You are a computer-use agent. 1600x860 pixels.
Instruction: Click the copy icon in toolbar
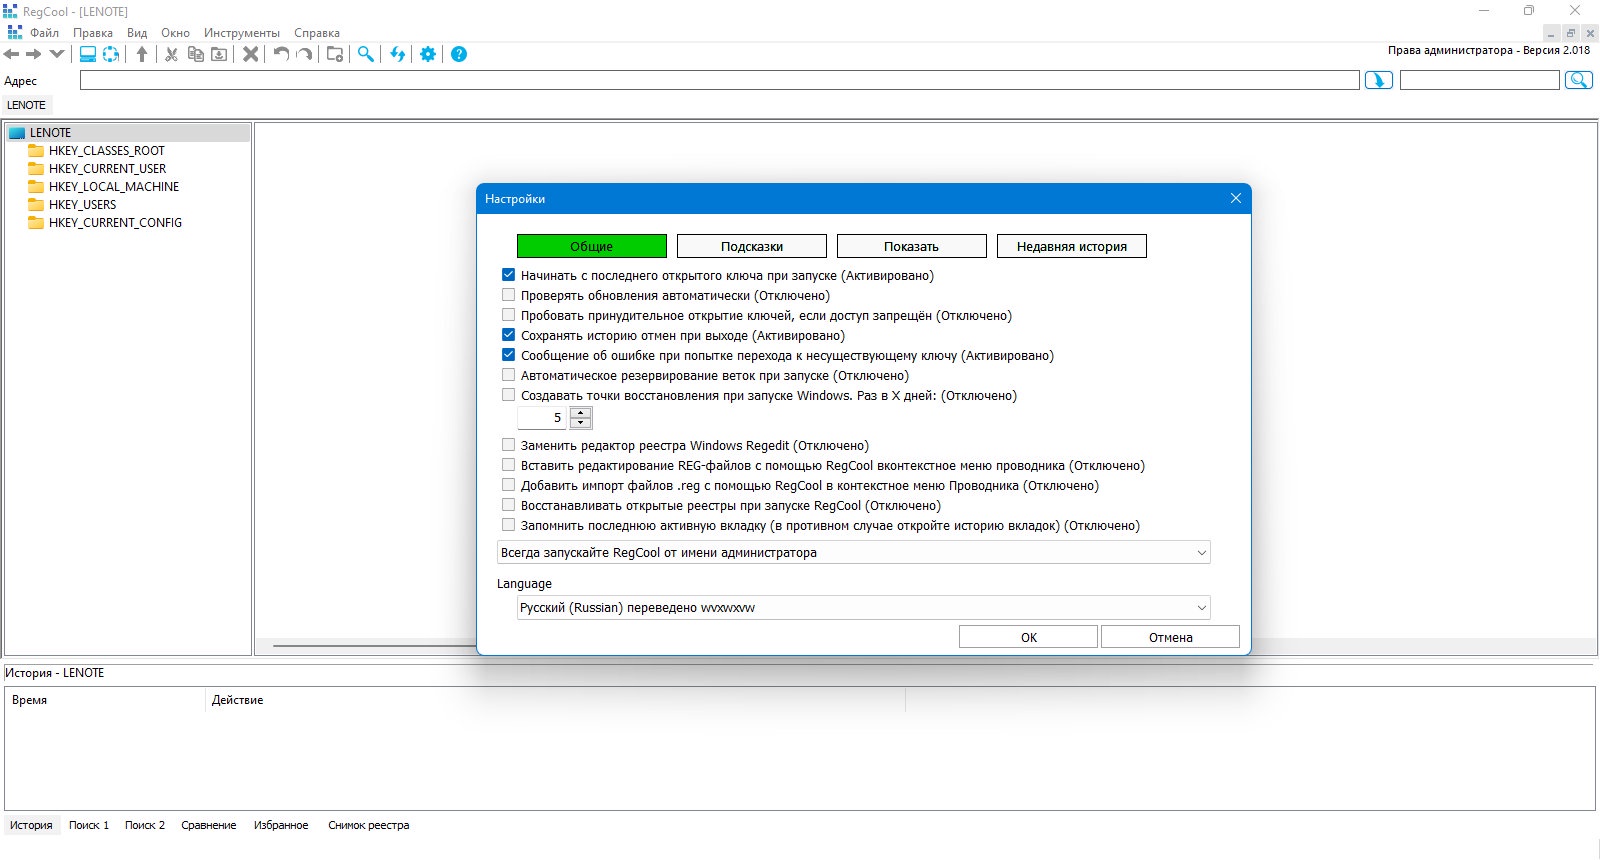[196, 54]
